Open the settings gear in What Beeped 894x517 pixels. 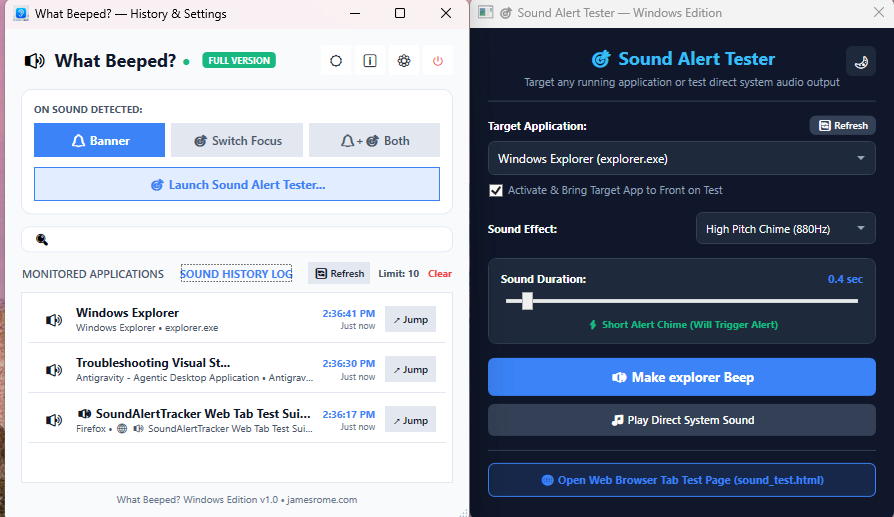pyautogui.click(x=404, y=60)
